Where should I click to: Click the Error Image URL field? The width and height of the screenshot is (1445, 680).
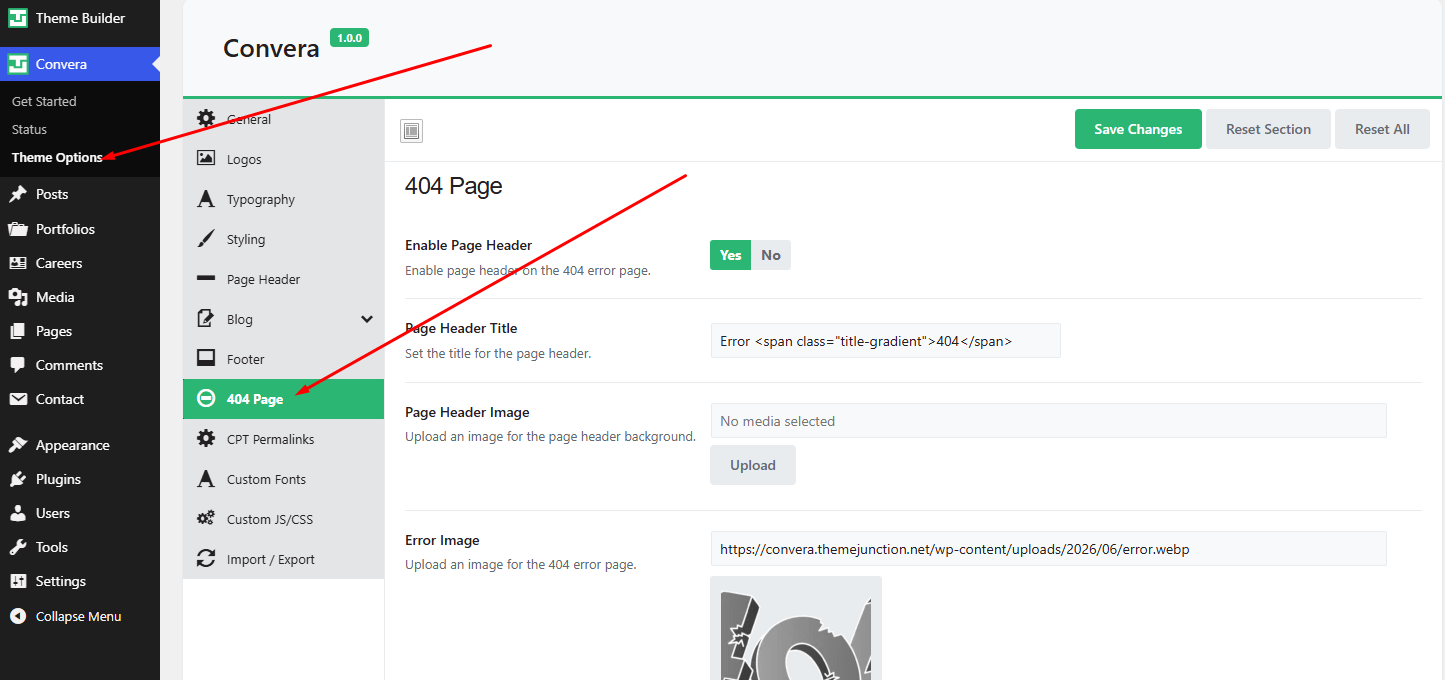[1048, 549]
